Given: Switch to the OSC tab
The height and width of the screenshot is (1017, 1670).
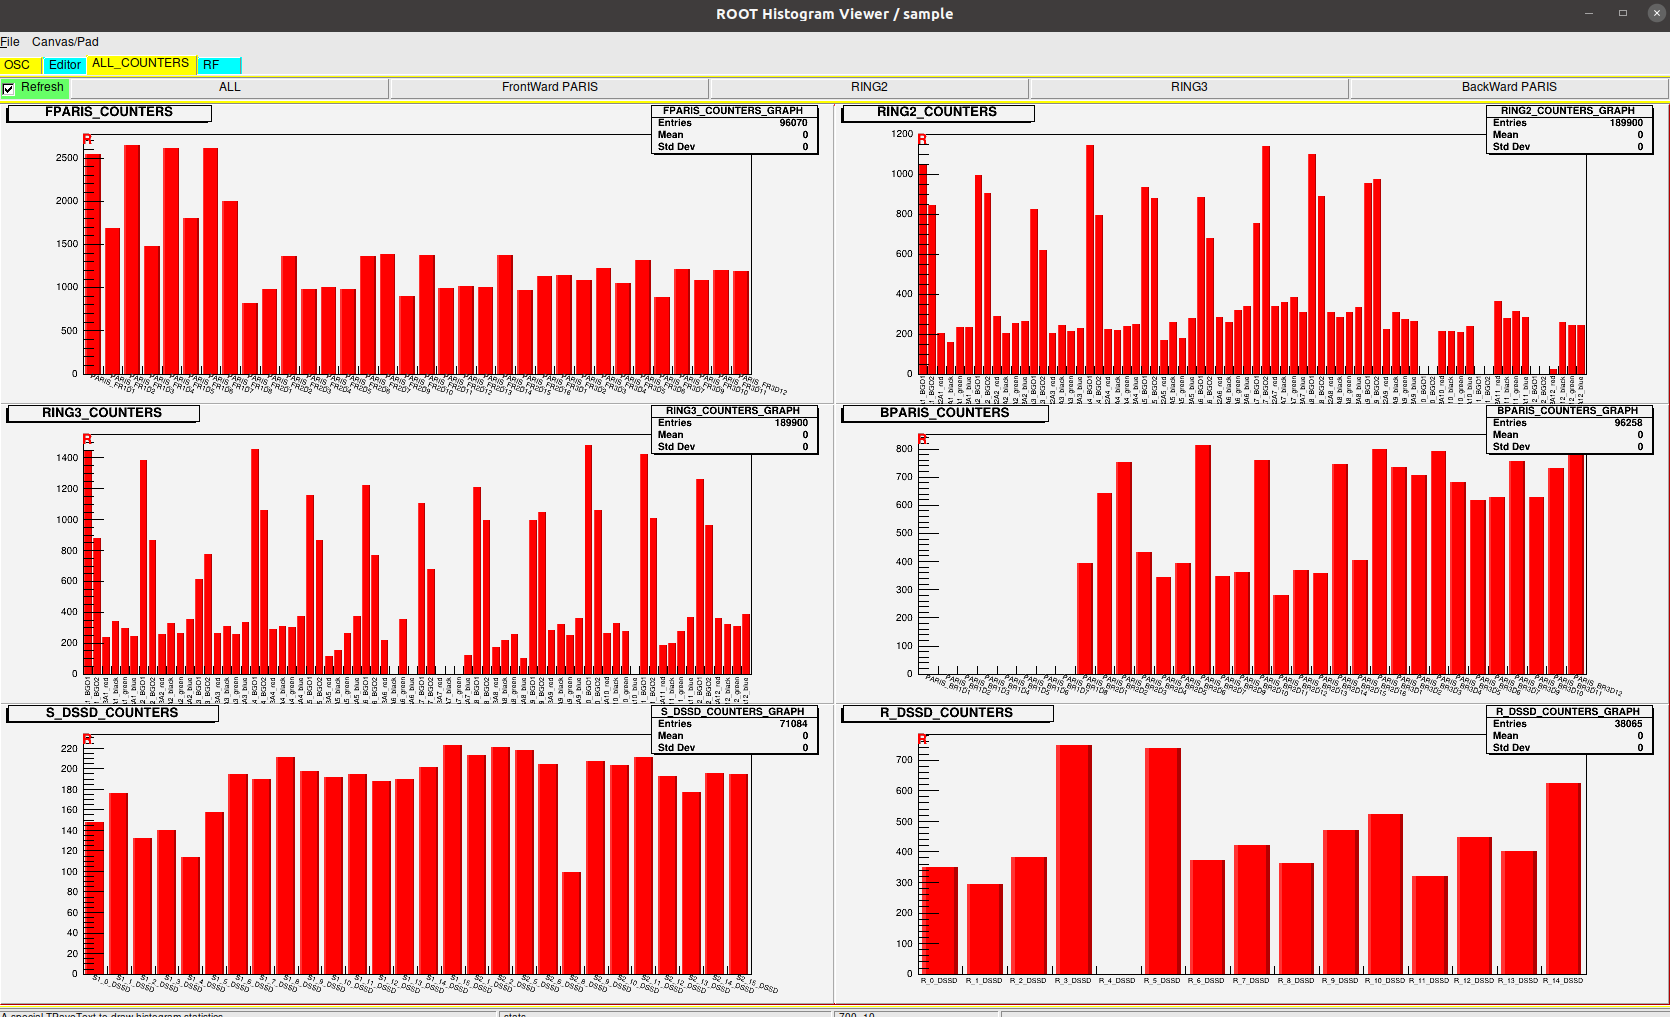Looking at the screenshot, I should pos(18,65).
